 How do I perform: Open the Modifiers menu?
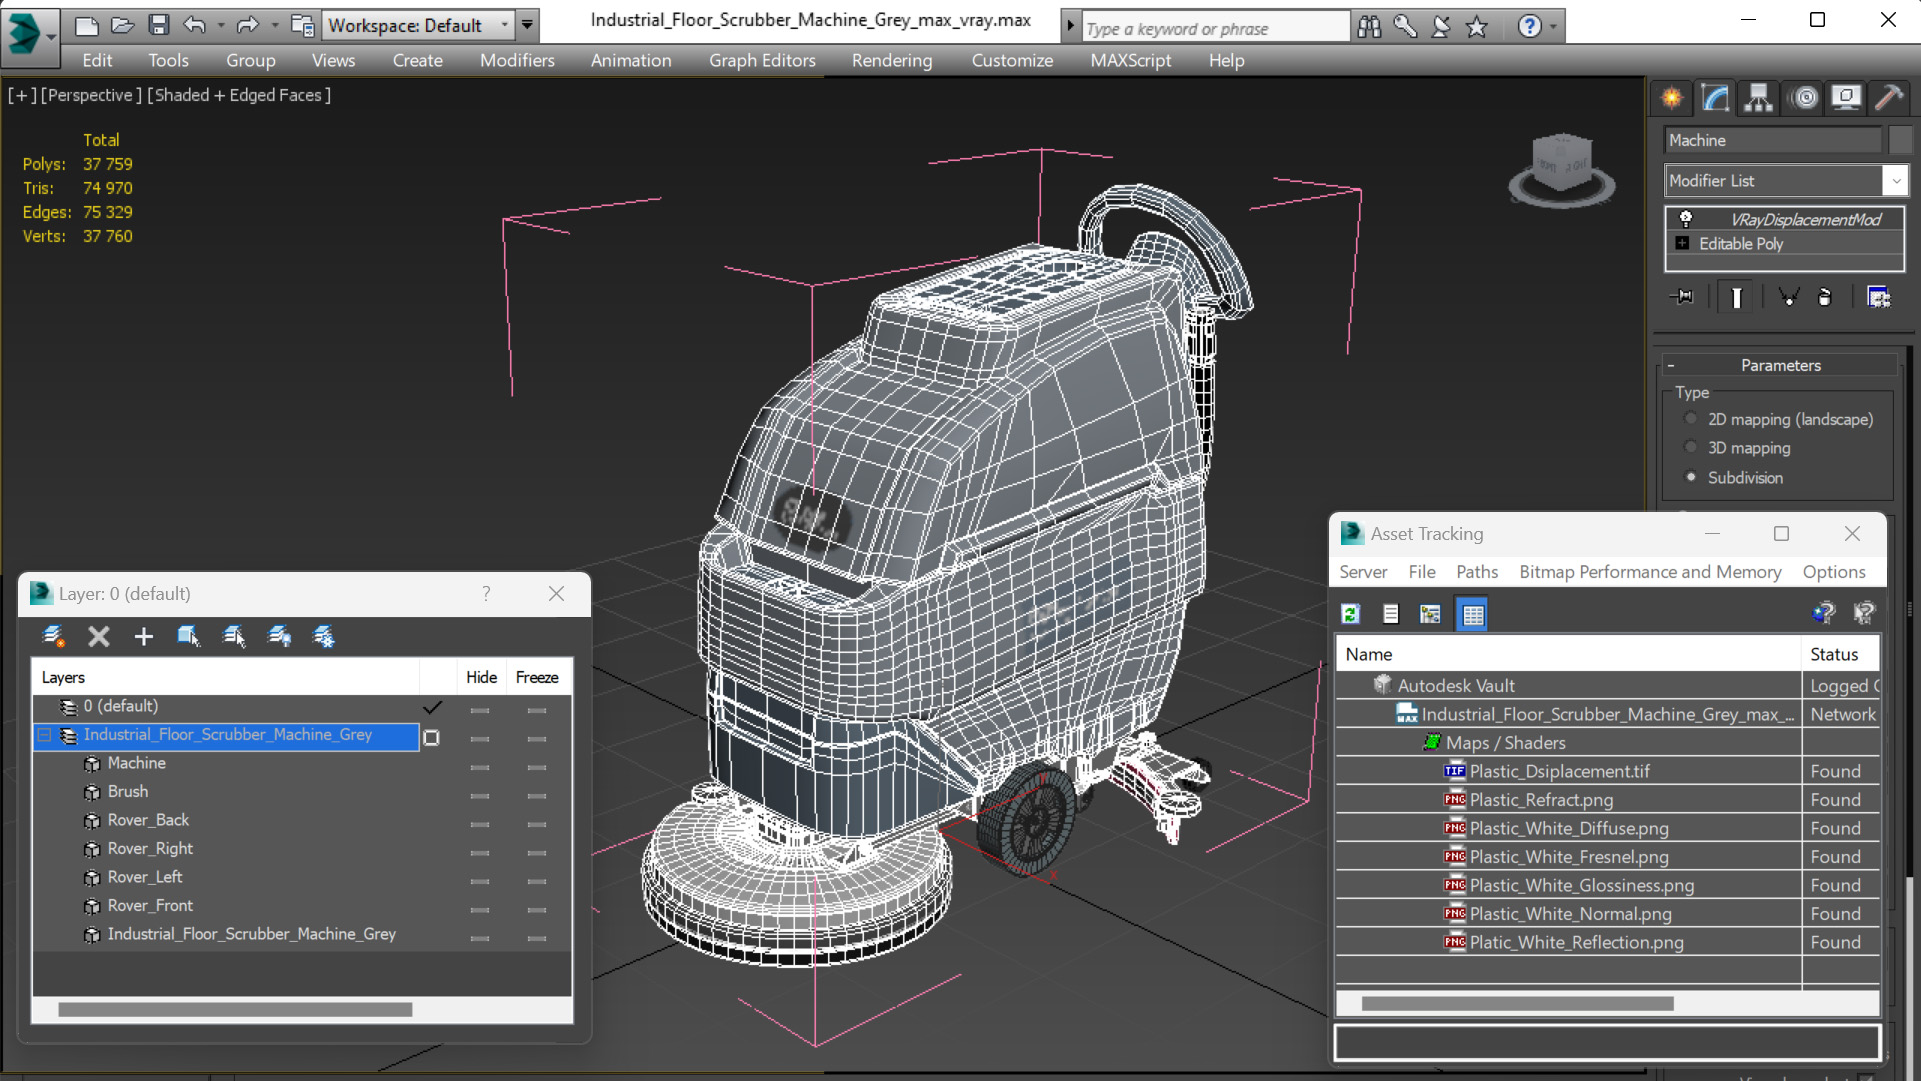point(517,60)
